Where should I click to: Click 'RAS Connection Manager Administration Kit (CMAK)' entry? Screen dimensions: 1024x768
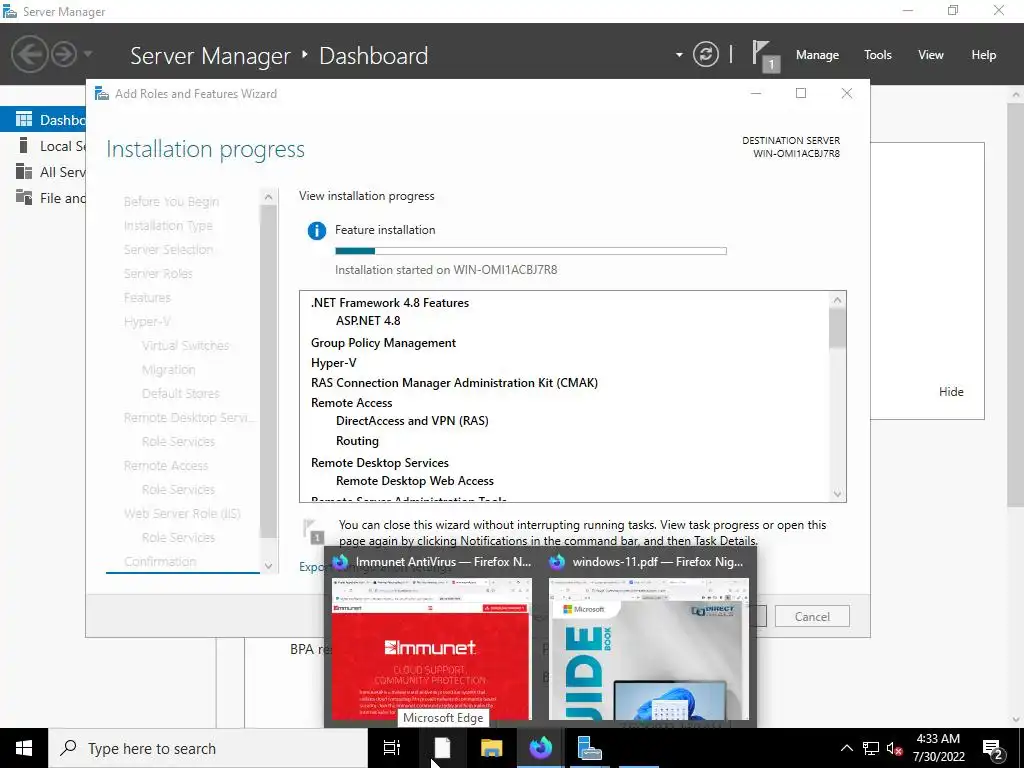(x=455, y=383)
